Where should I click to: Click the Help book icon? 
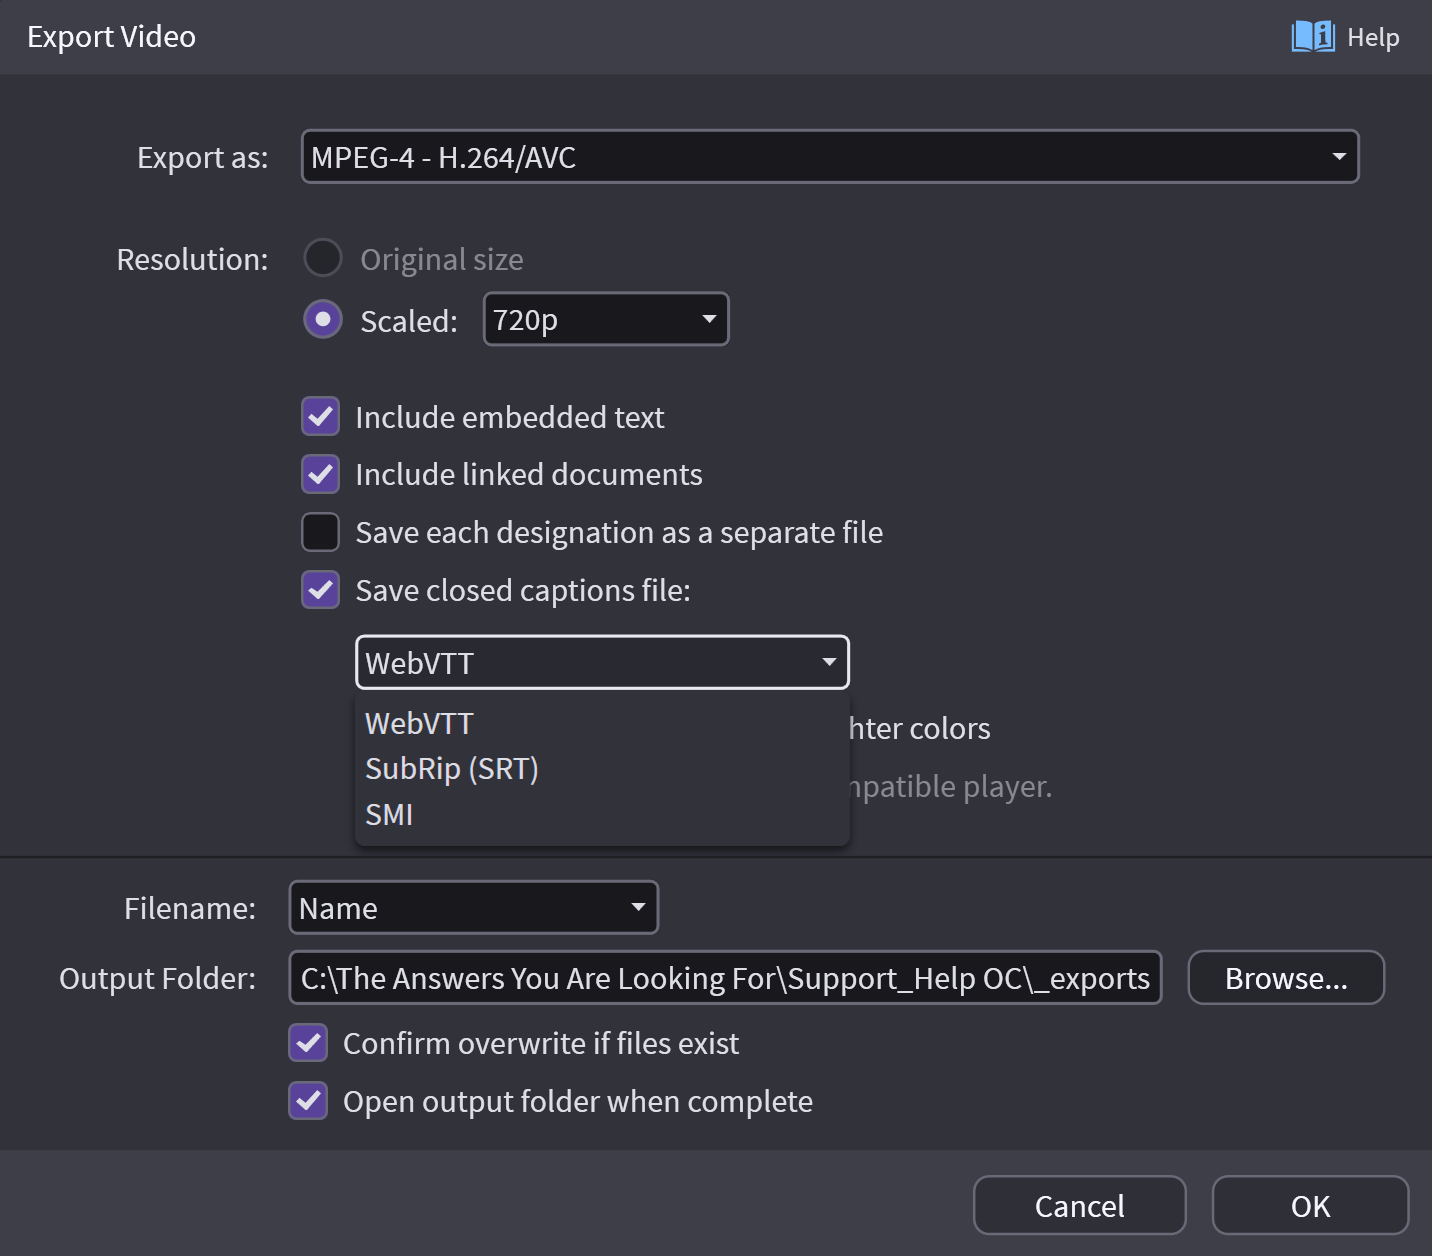1312,37
